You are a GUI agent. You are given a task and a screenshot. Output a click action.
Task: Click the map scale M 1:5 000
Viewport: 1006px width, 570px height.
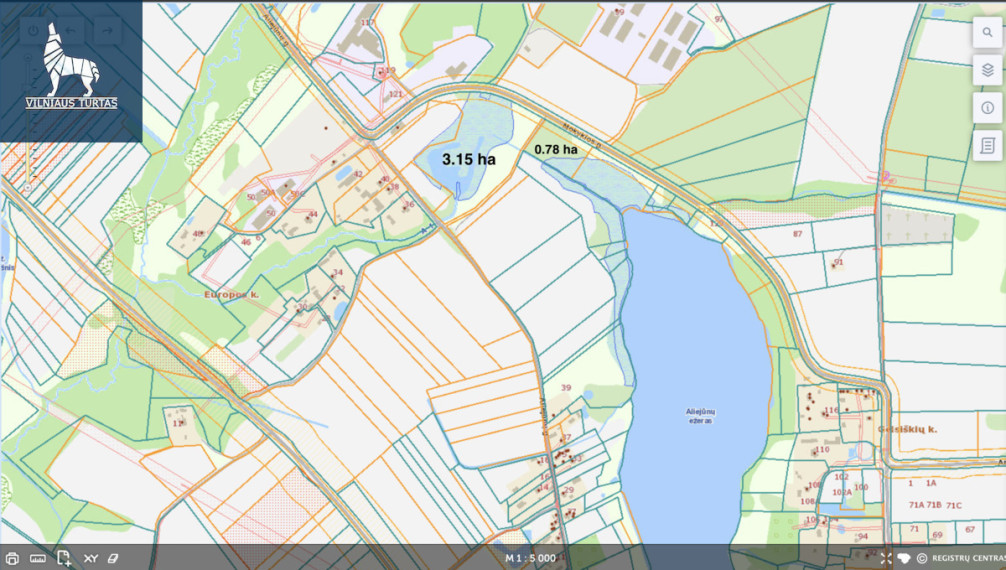530,558
